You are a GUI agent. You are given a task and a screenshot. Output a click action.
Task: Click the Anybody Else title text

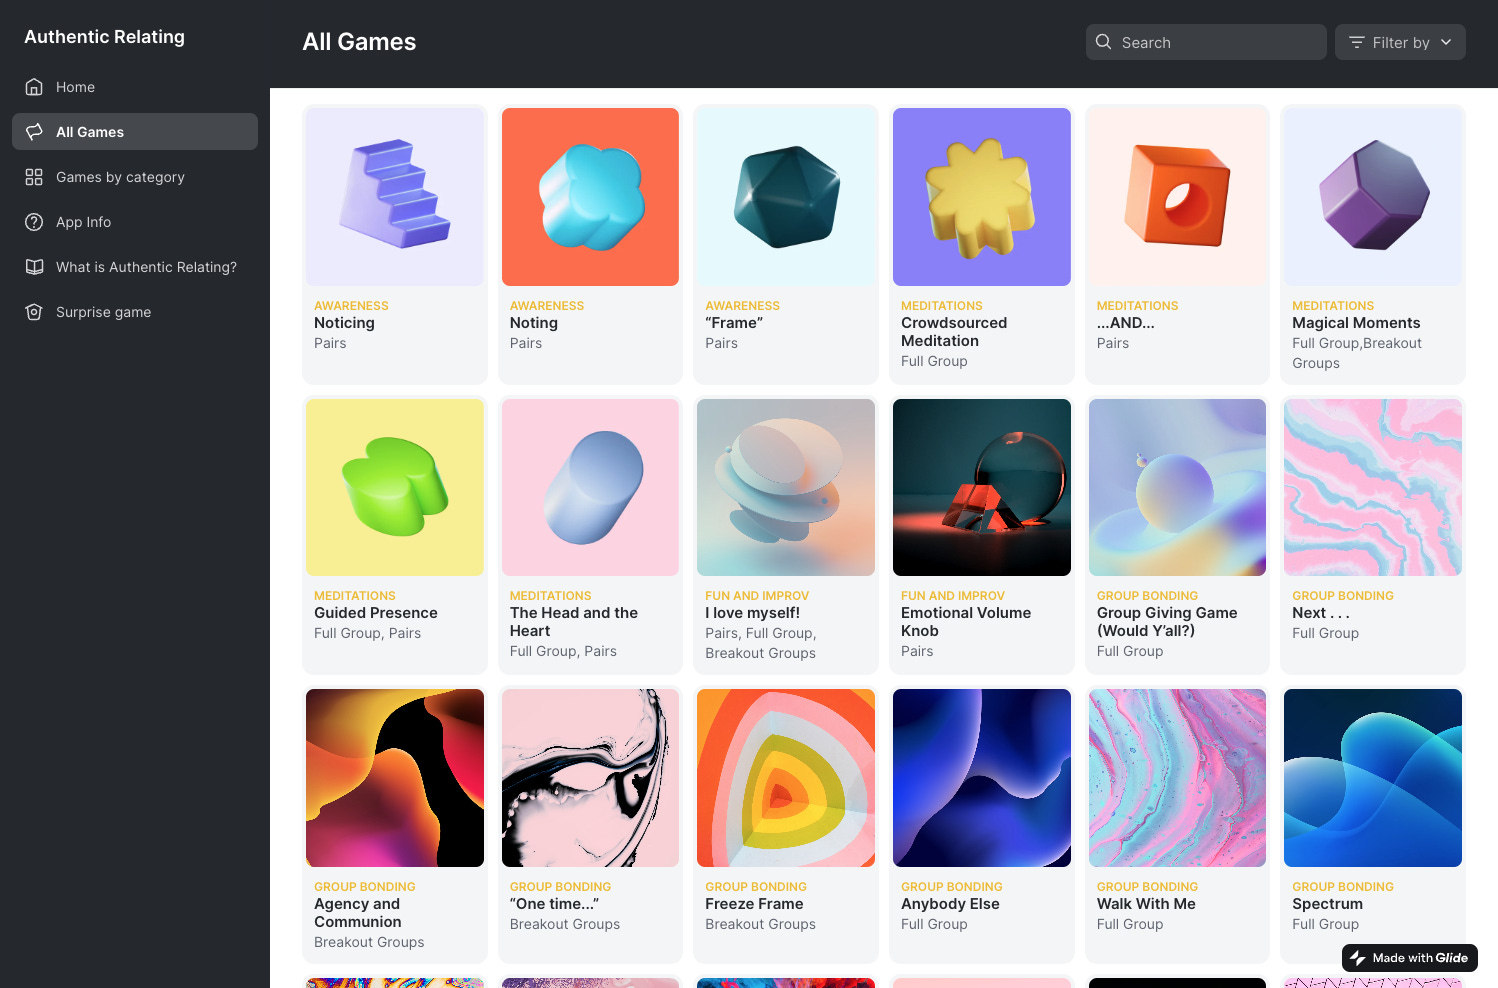point(950,904)
